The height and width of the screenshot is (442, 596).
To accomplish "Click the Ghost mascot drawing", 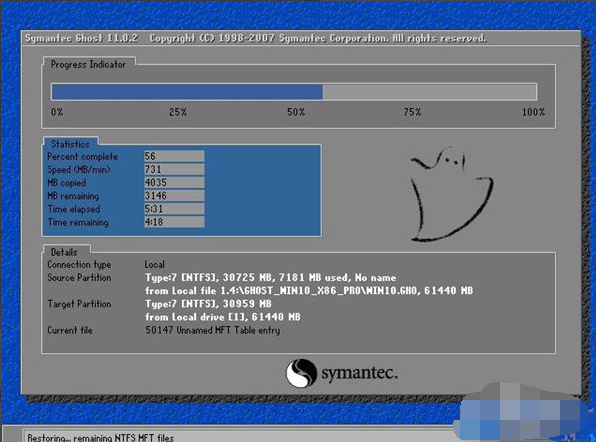I will click(x=451, y=194).
